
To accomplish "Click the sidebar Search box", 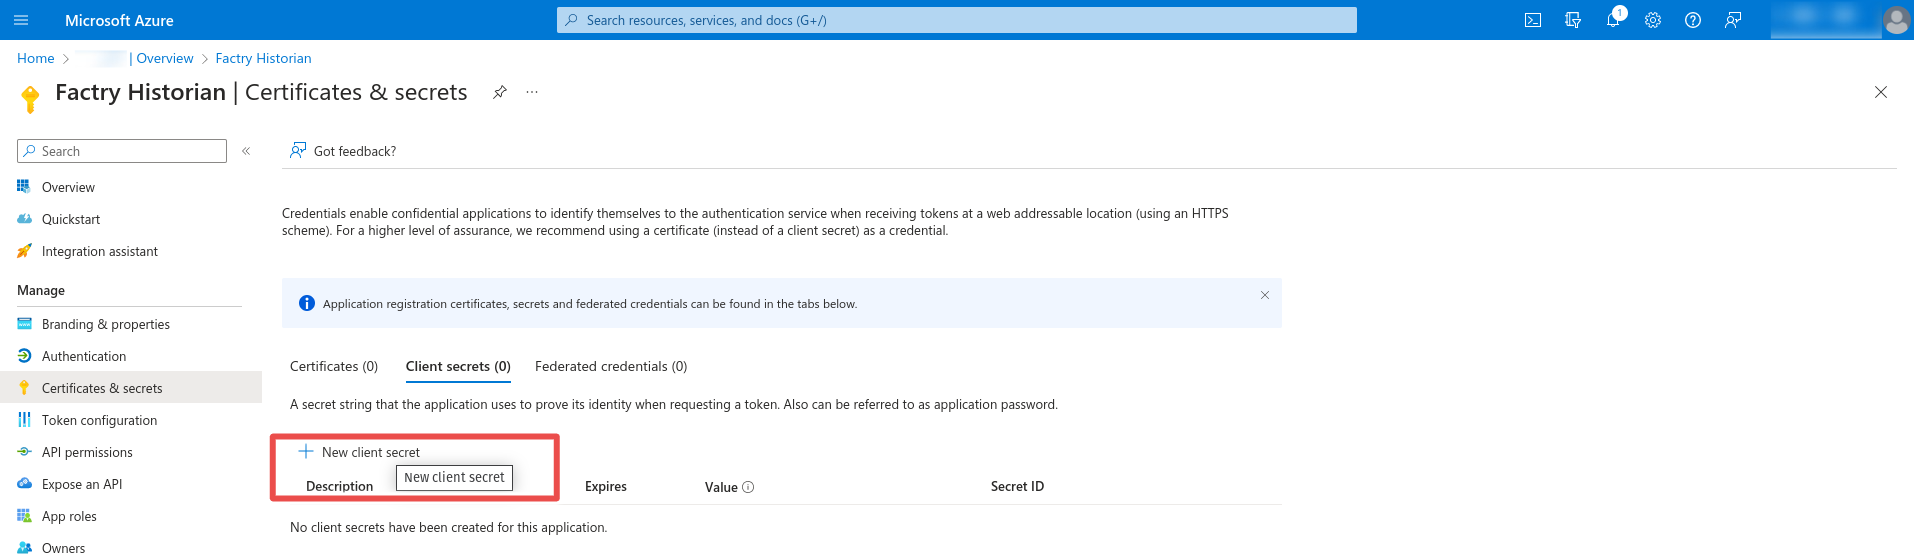I will pyautogui.click(x=122, y=151).
